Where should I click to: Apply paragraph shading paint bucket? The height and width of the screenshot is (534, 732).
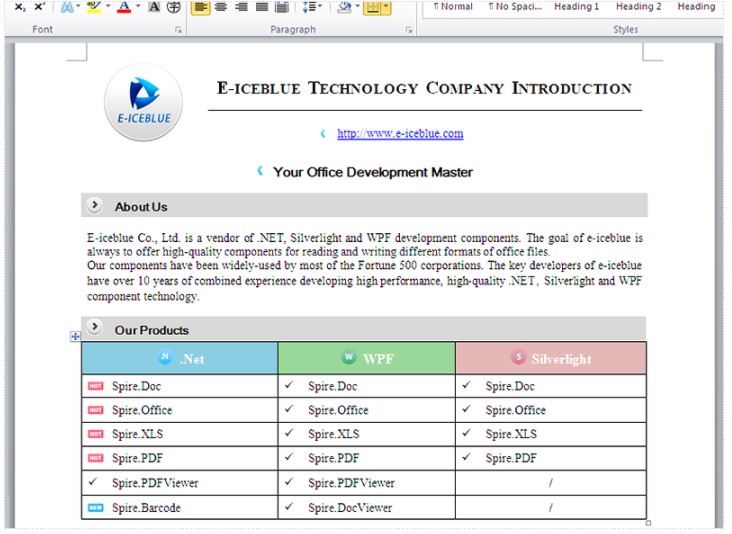345,7
